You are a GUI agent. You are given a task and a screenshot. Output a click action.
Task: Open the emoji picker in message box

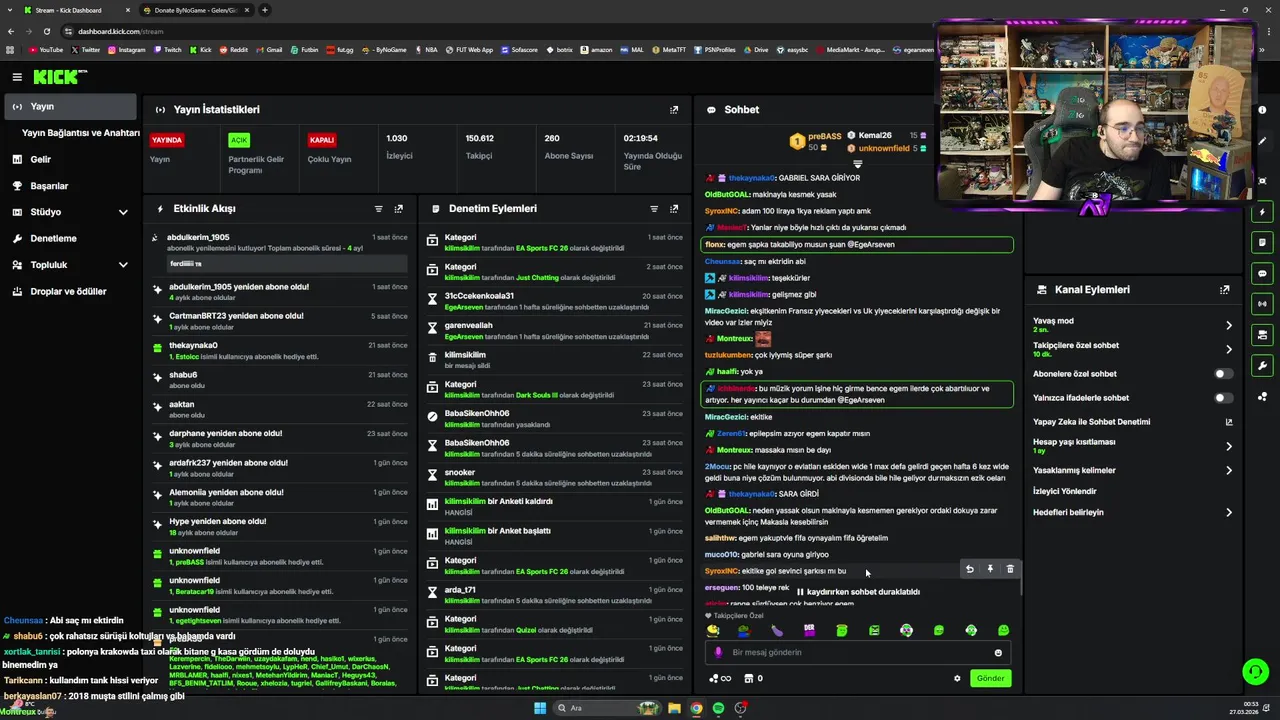pyautogui.click(x=998, y=653)
